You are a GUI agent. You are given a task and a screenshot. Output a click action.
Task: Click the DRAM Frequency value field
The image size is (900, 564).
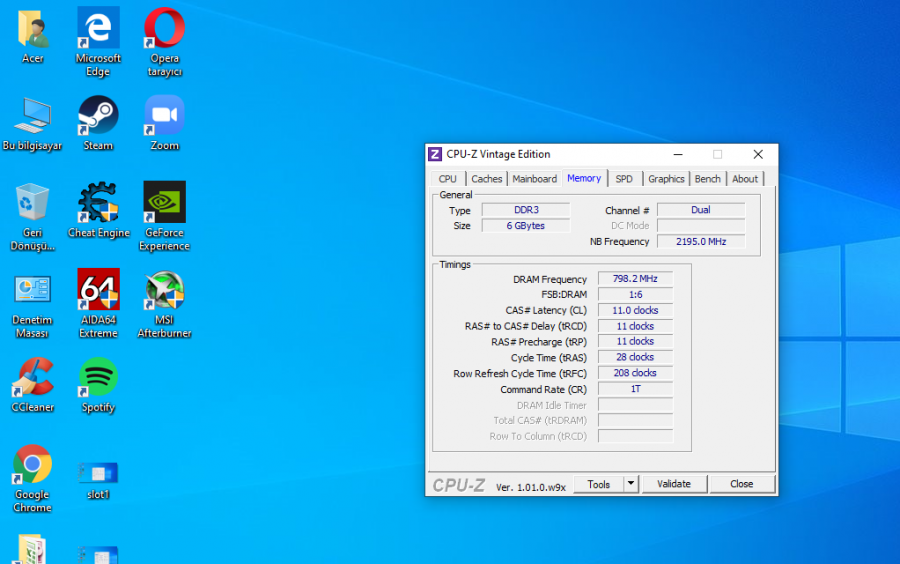(635, 279)
